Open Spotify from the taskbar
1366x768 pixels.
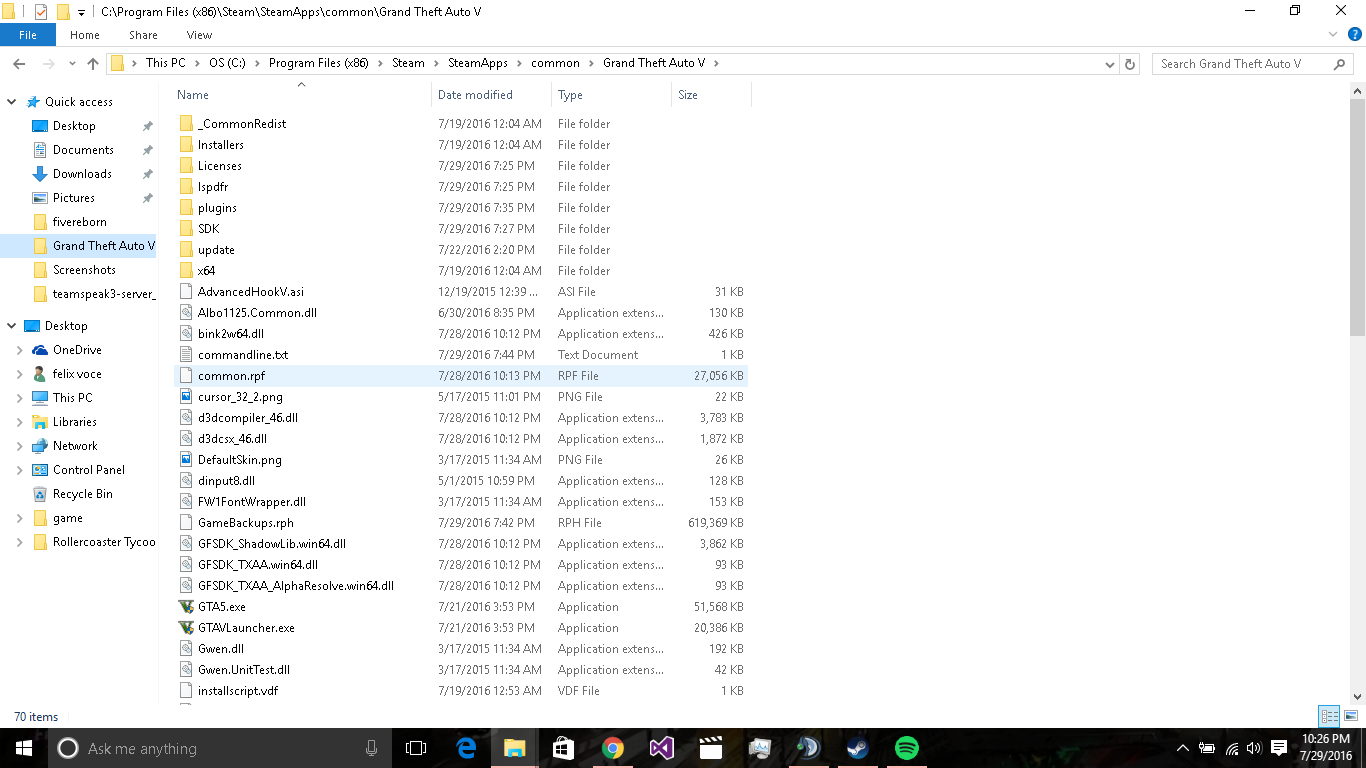pyautogui.click(x=907, y=748)
